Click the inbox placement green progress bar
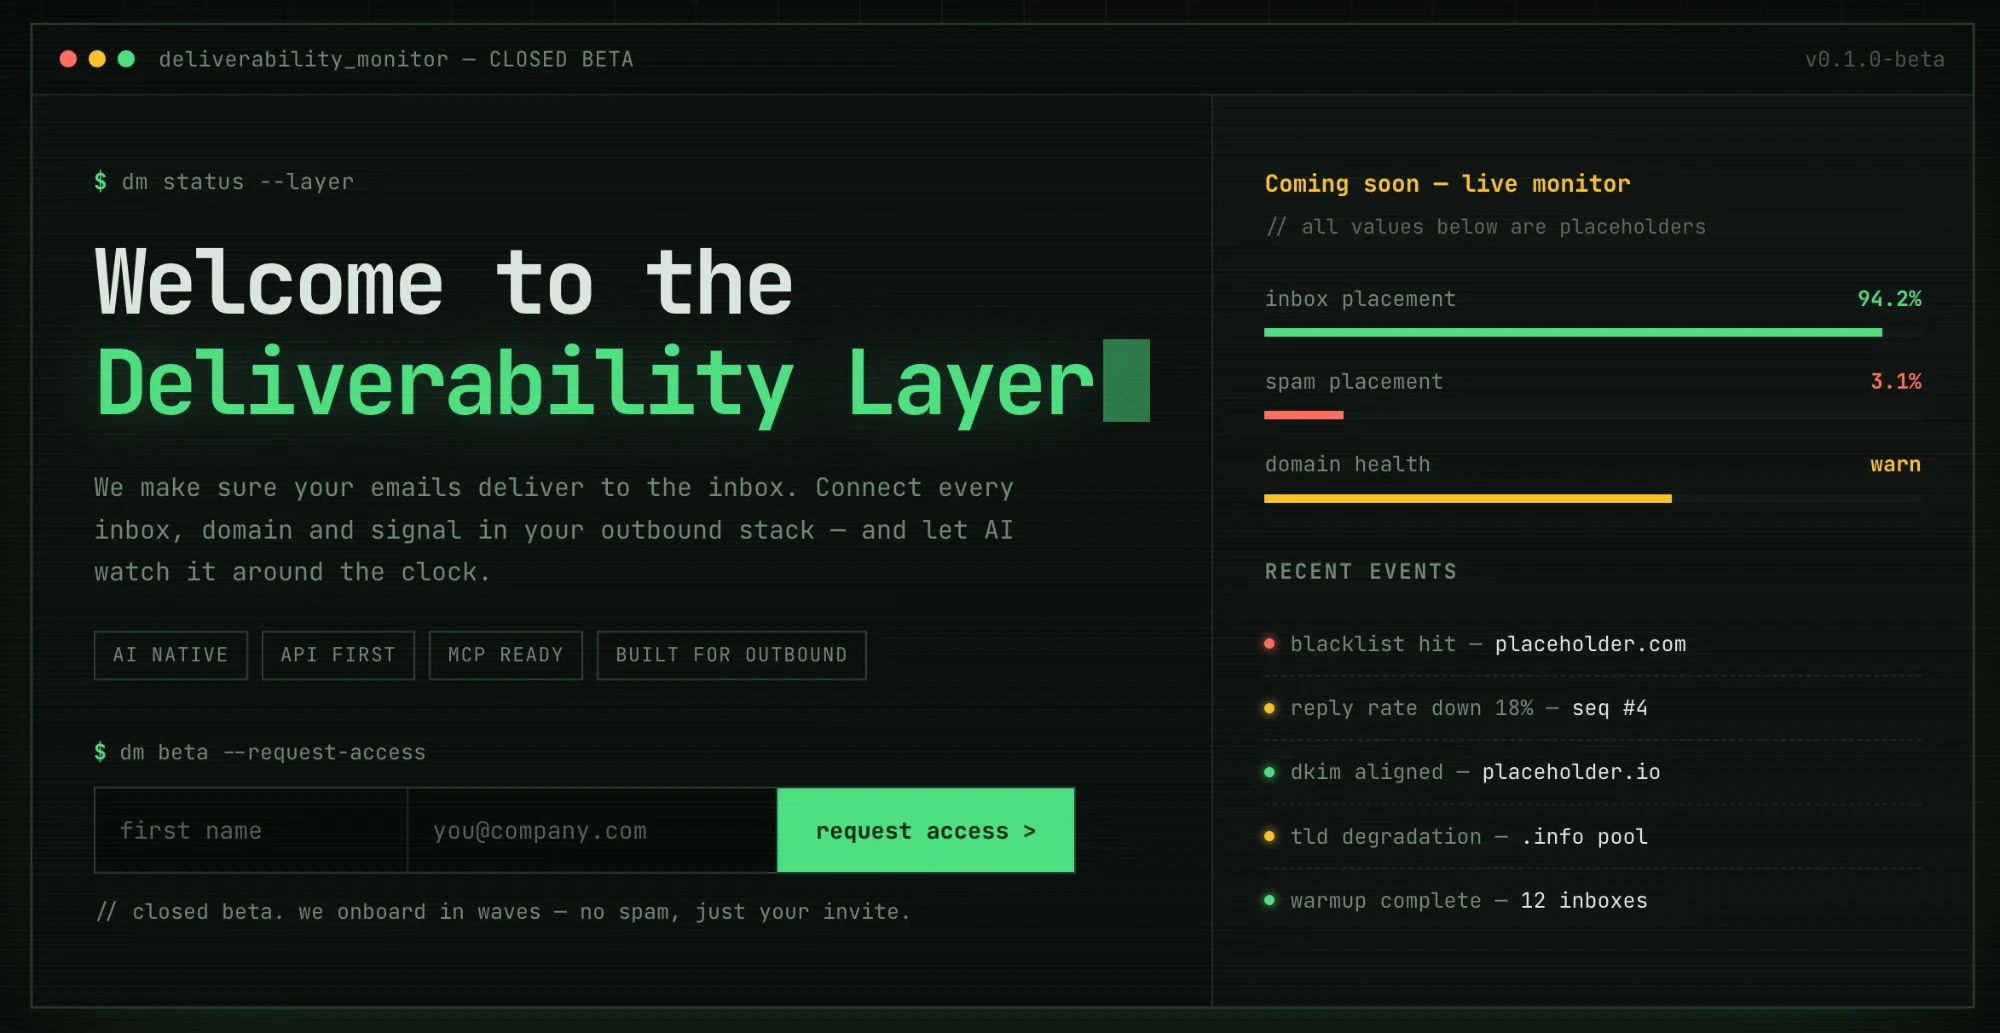Viewport: 2000px width, 1033px height. pos(1573,332)
